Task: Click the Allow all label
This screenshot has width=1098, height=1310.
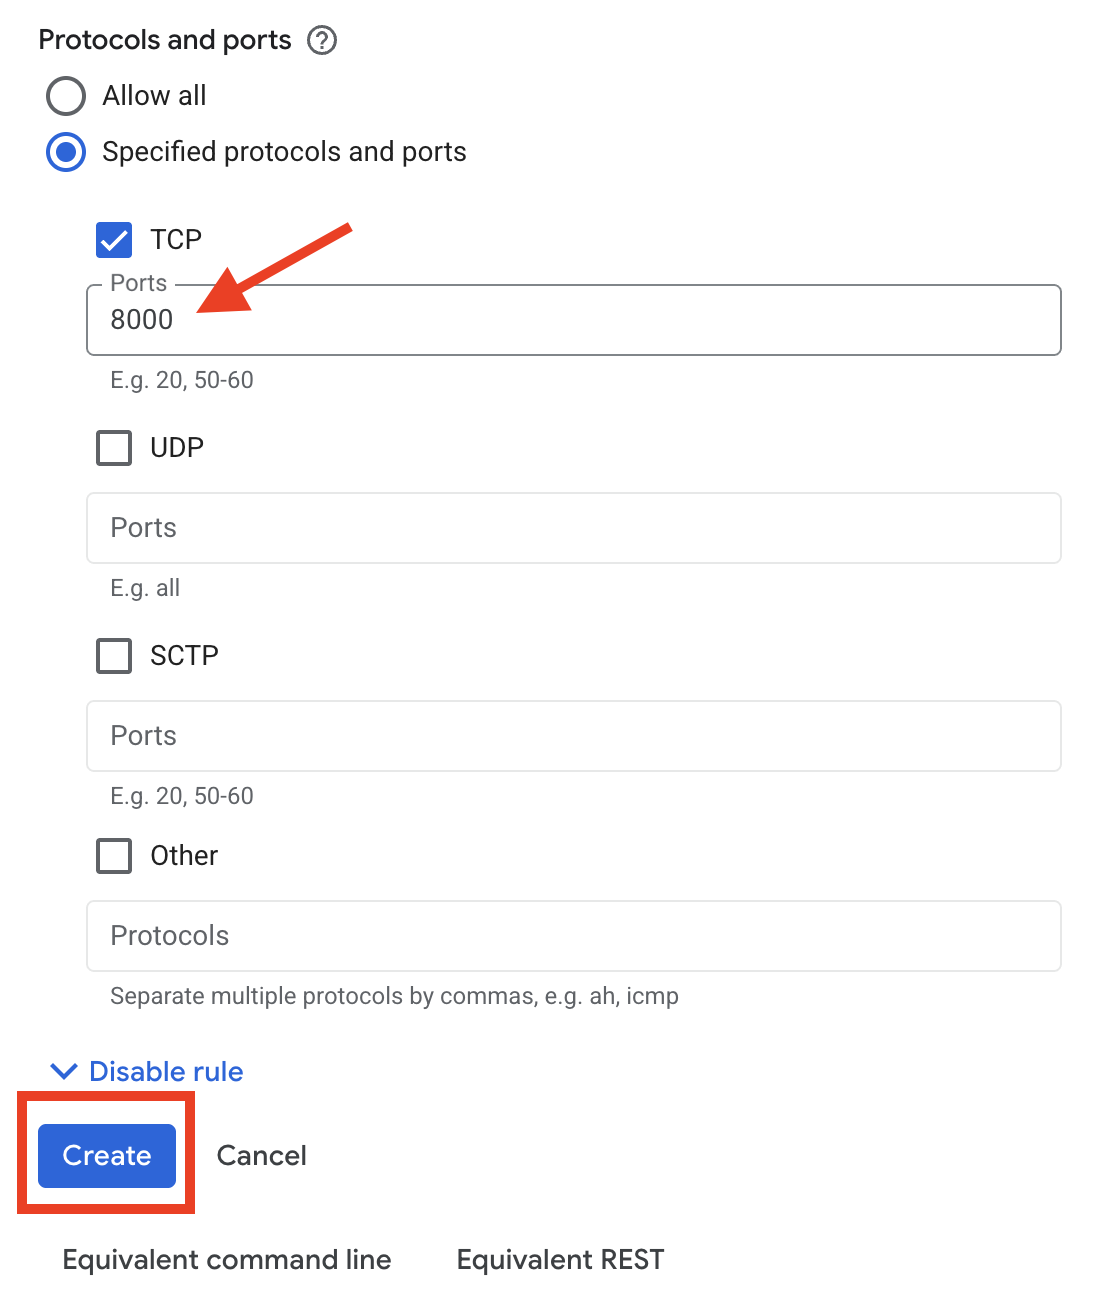Action: click(x=154, y=96)
